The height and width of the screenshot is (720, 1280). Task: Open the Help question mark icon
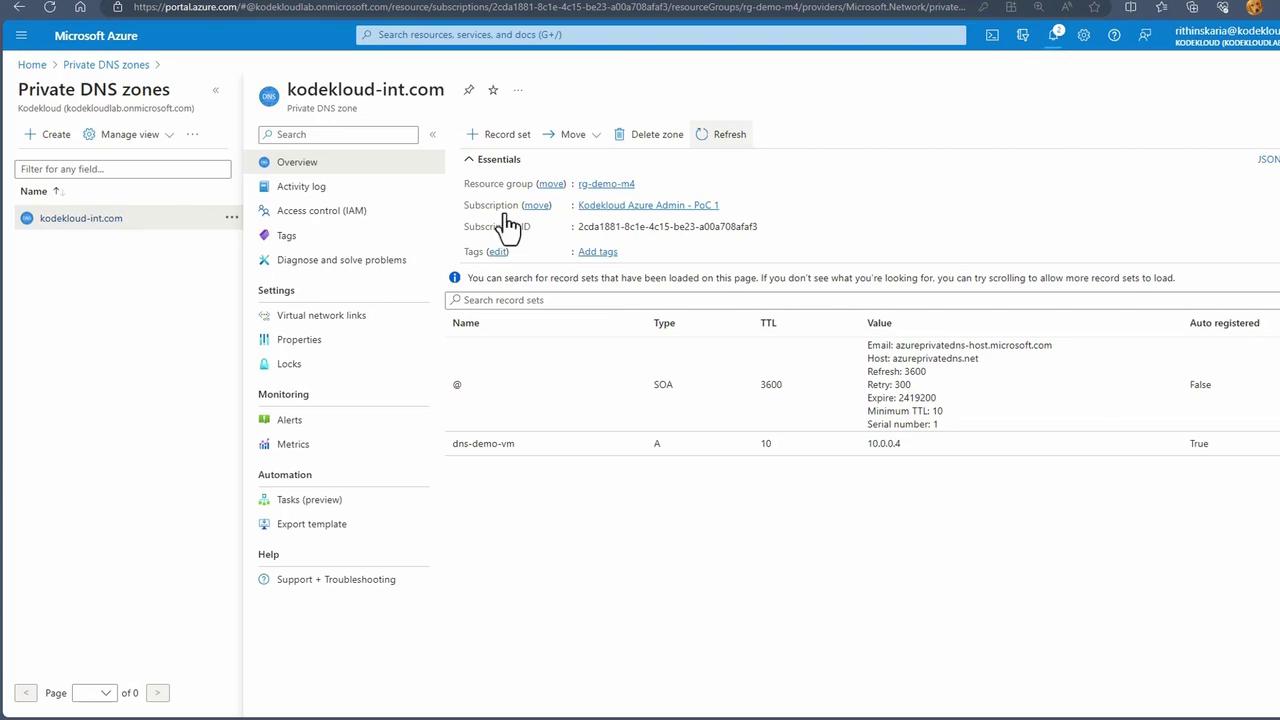[1114, 35]
